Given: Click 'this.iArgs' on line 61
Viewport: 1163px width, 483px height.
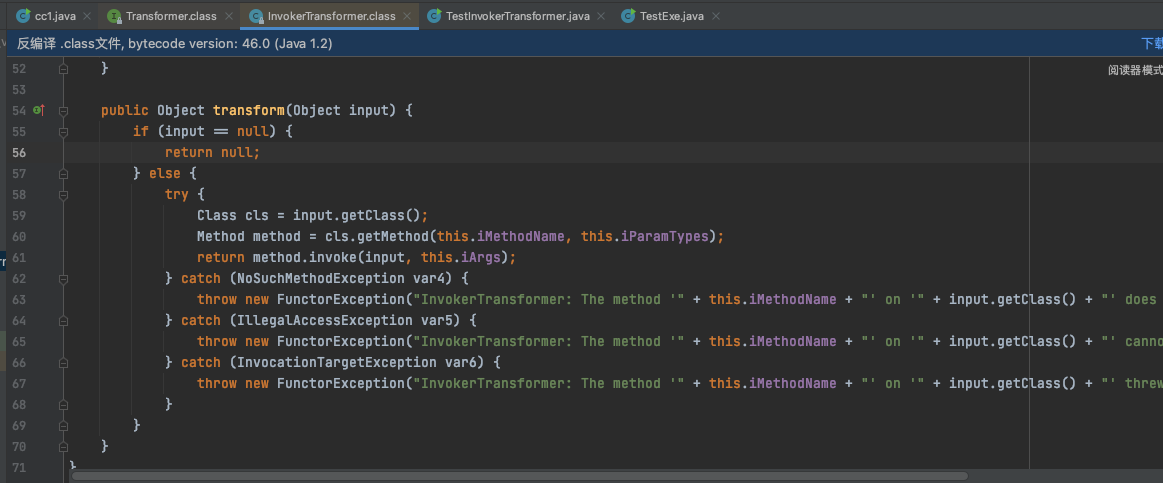Looking at the screenshot, I should (461, 257).
